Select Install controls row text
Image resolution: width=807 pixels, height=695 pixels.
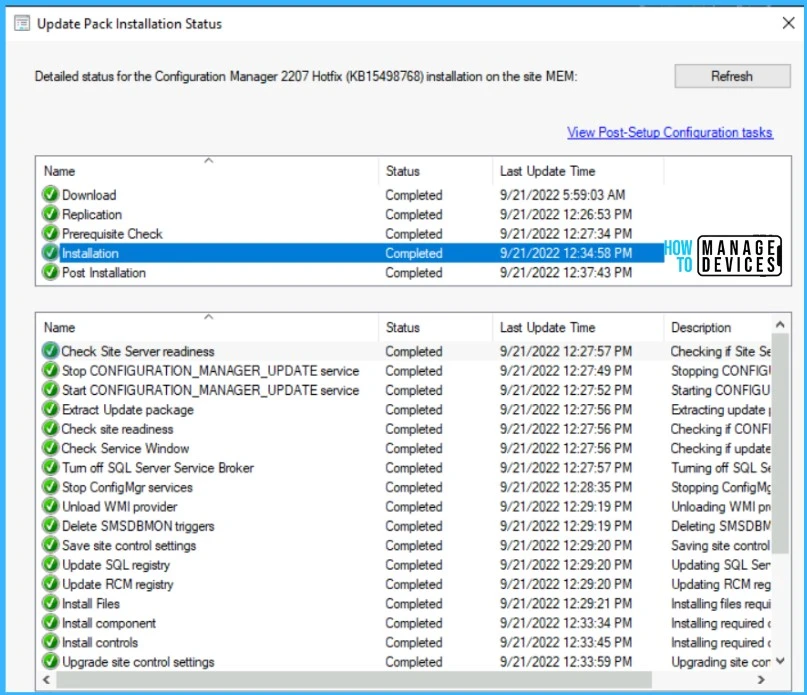(x=100, y=642)
